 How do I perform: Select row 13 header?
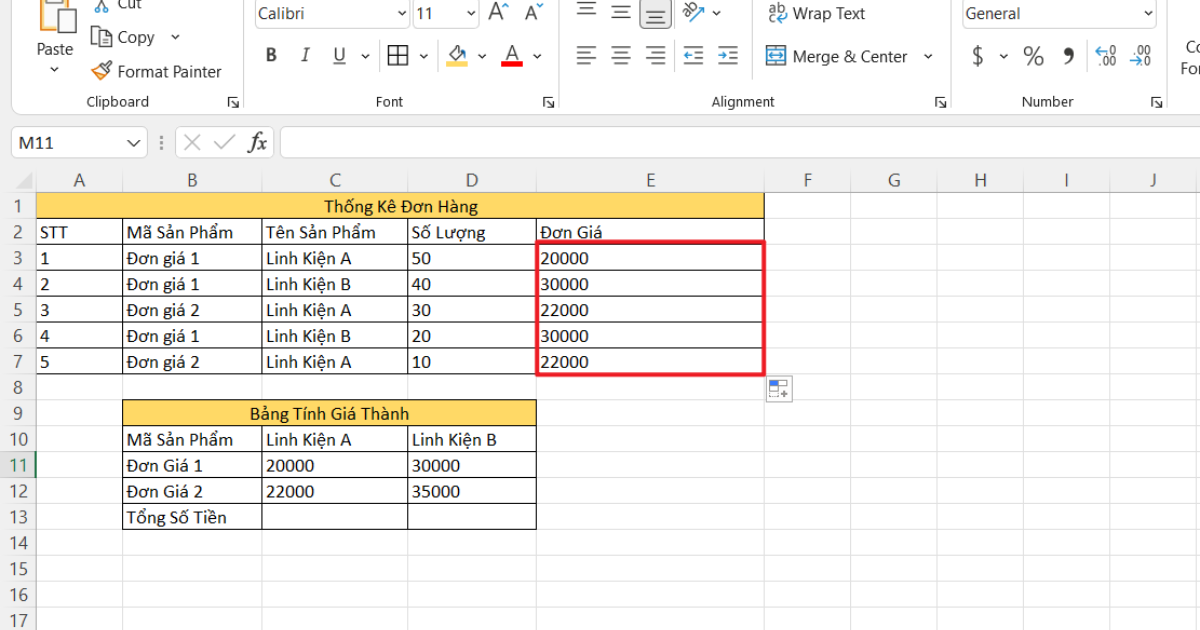(18, 517)
